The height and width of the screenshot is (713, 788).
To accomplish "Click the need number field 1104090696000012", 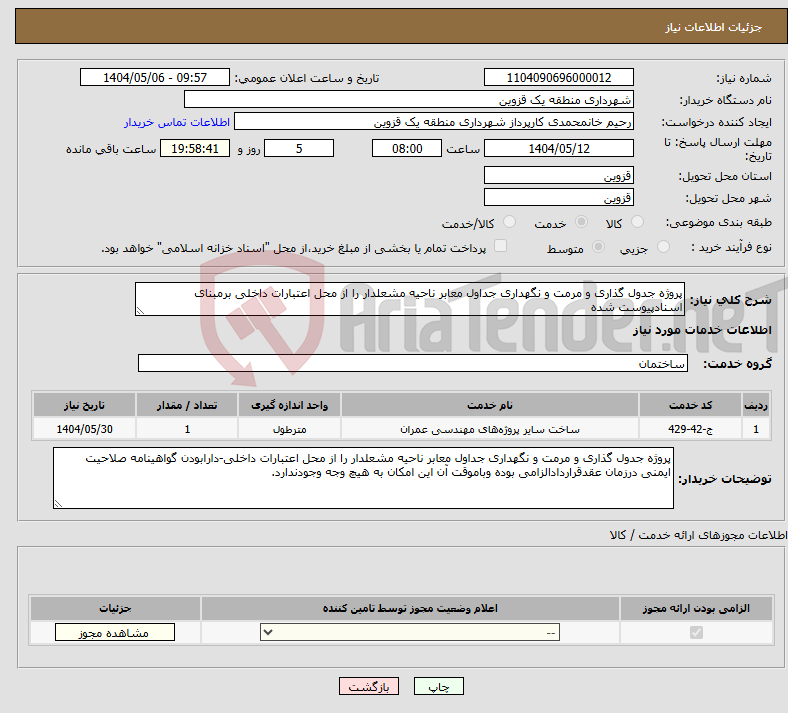I will coord(559,77).
